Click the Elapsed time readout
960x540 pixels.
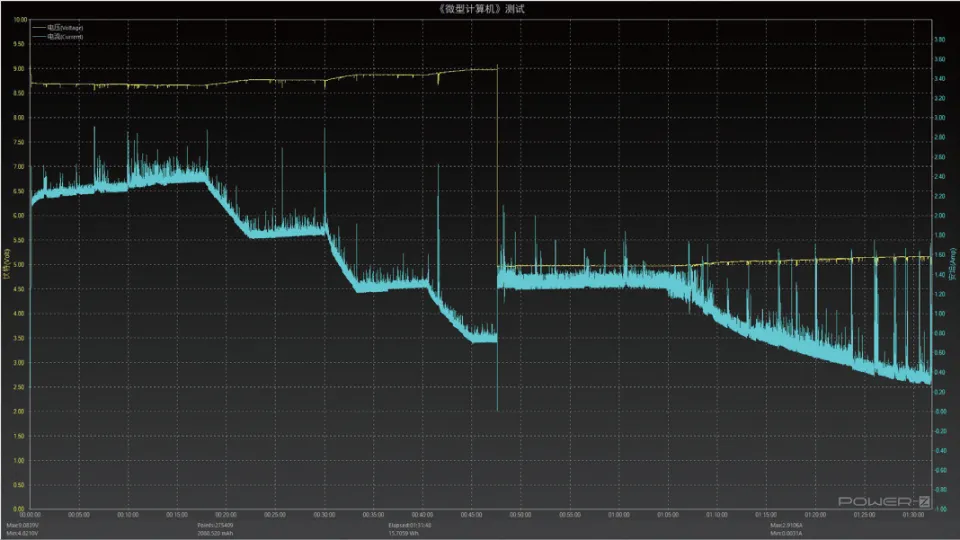[x=409, y=525]
